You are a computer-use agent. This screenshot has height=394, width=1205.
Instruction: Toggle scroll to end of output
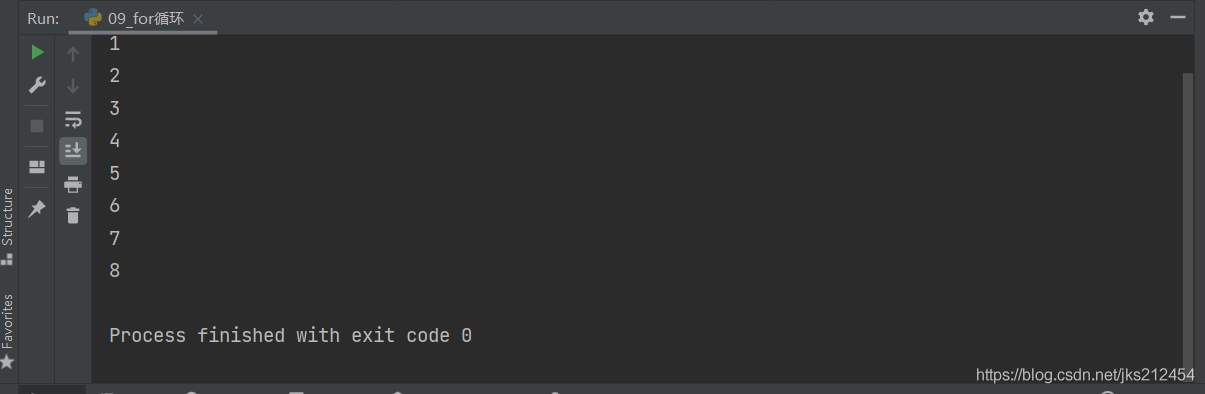(73, 151)
